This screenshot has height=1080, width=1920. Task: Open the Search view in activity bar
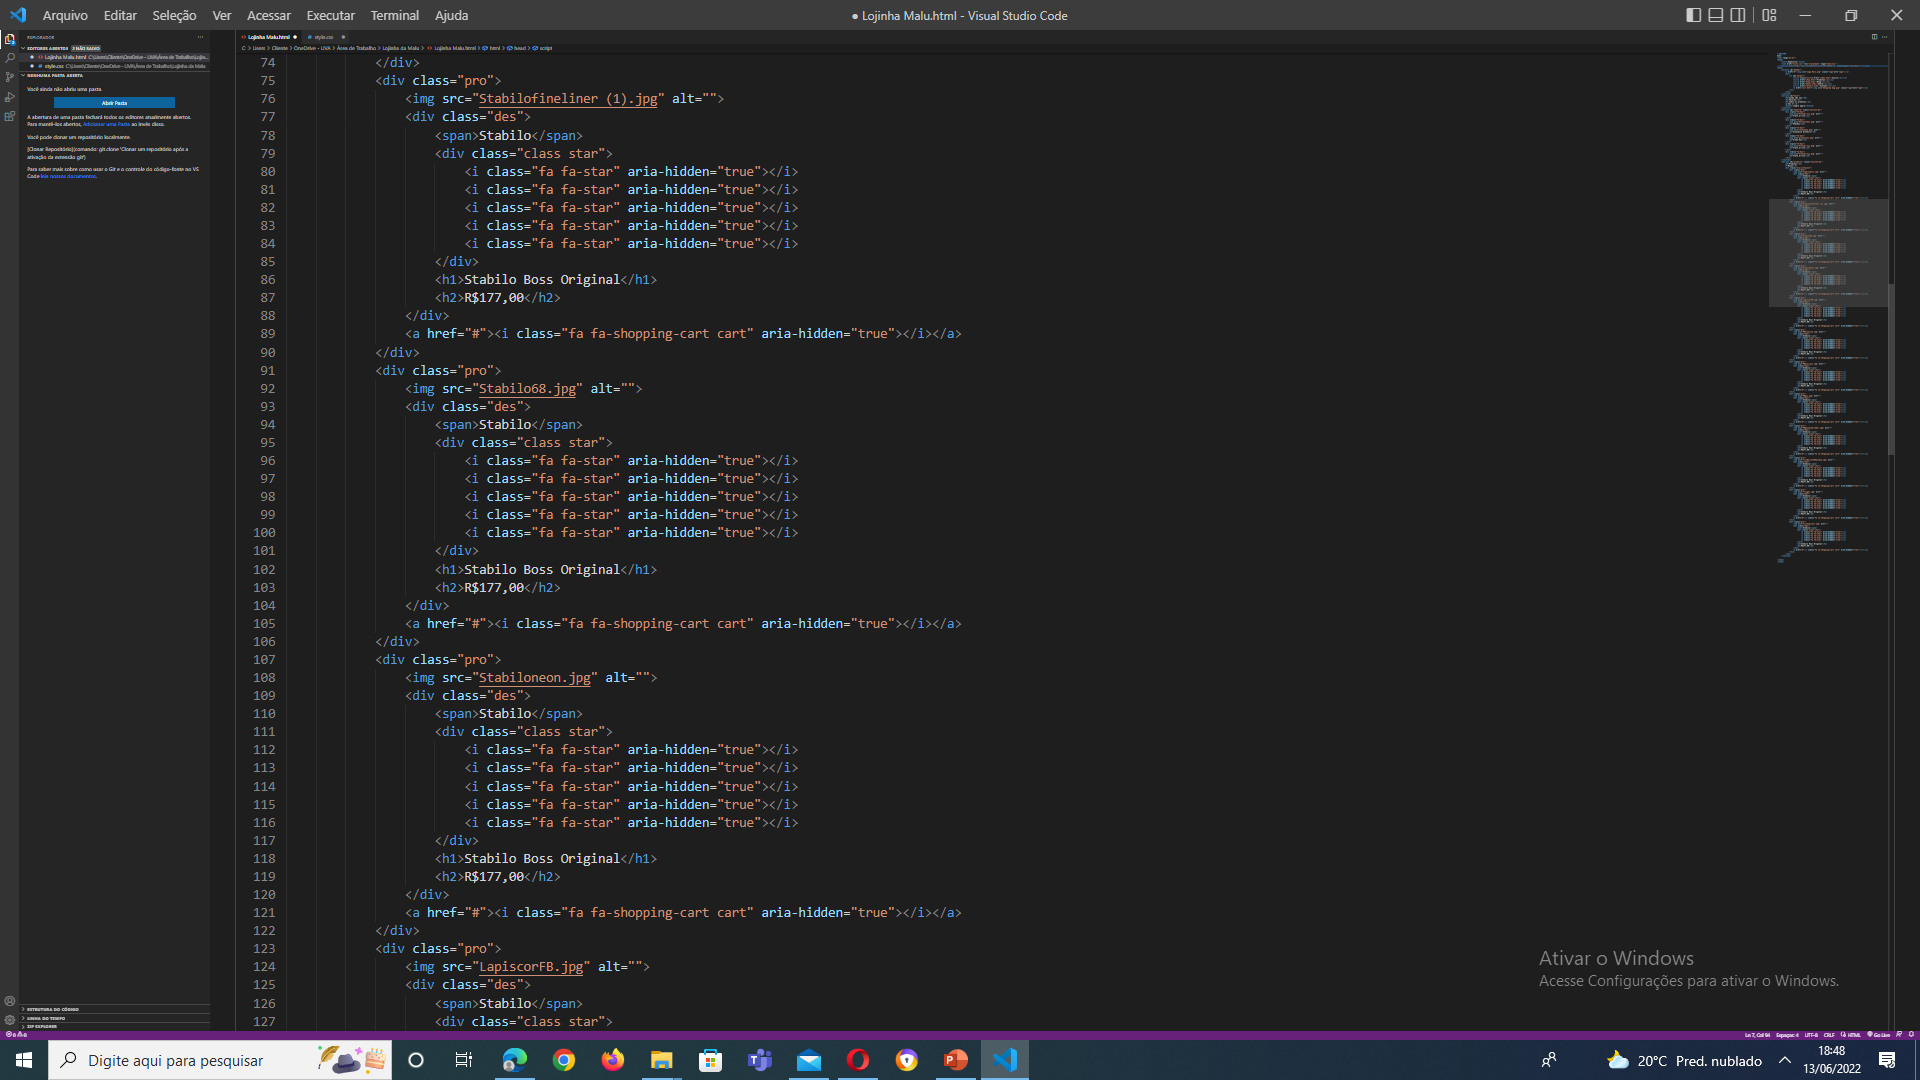[10, 58]
